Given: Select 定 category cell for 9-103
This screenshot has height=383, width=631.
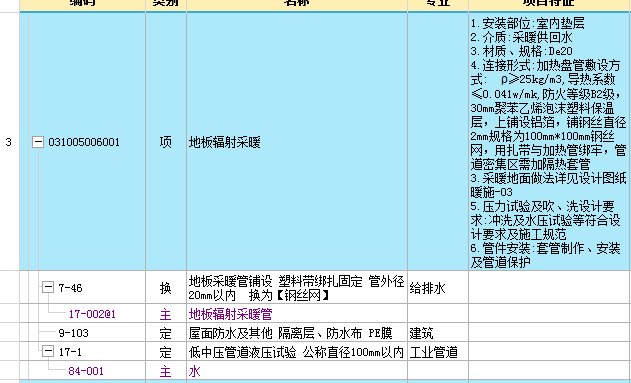Looking at the screenshot, I should click(x=166, y=333).
